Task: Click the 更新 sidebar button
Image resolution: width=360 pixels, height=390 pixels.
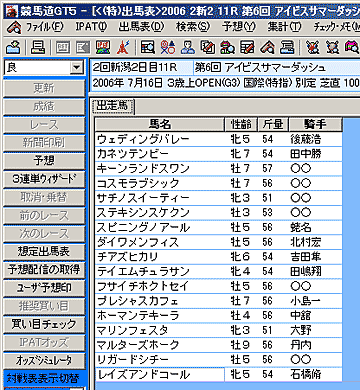Action: coord(44,89)
